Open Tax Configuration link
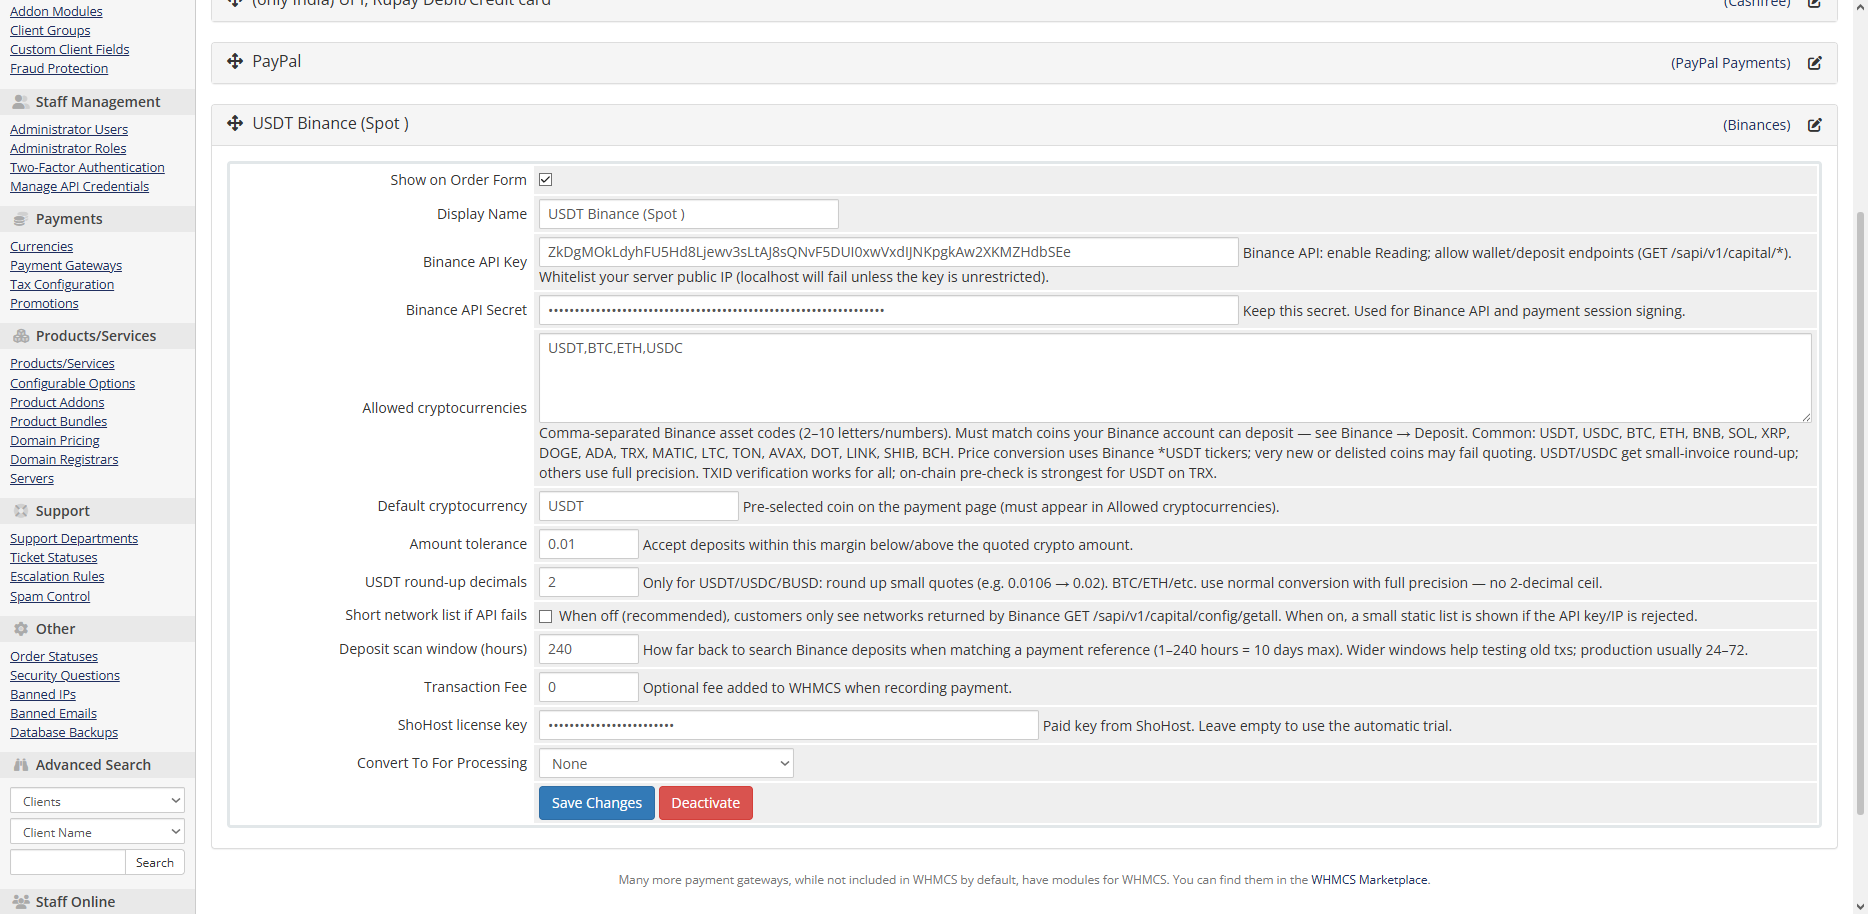The image size is (1868, 914). click(x=62, y=285)
